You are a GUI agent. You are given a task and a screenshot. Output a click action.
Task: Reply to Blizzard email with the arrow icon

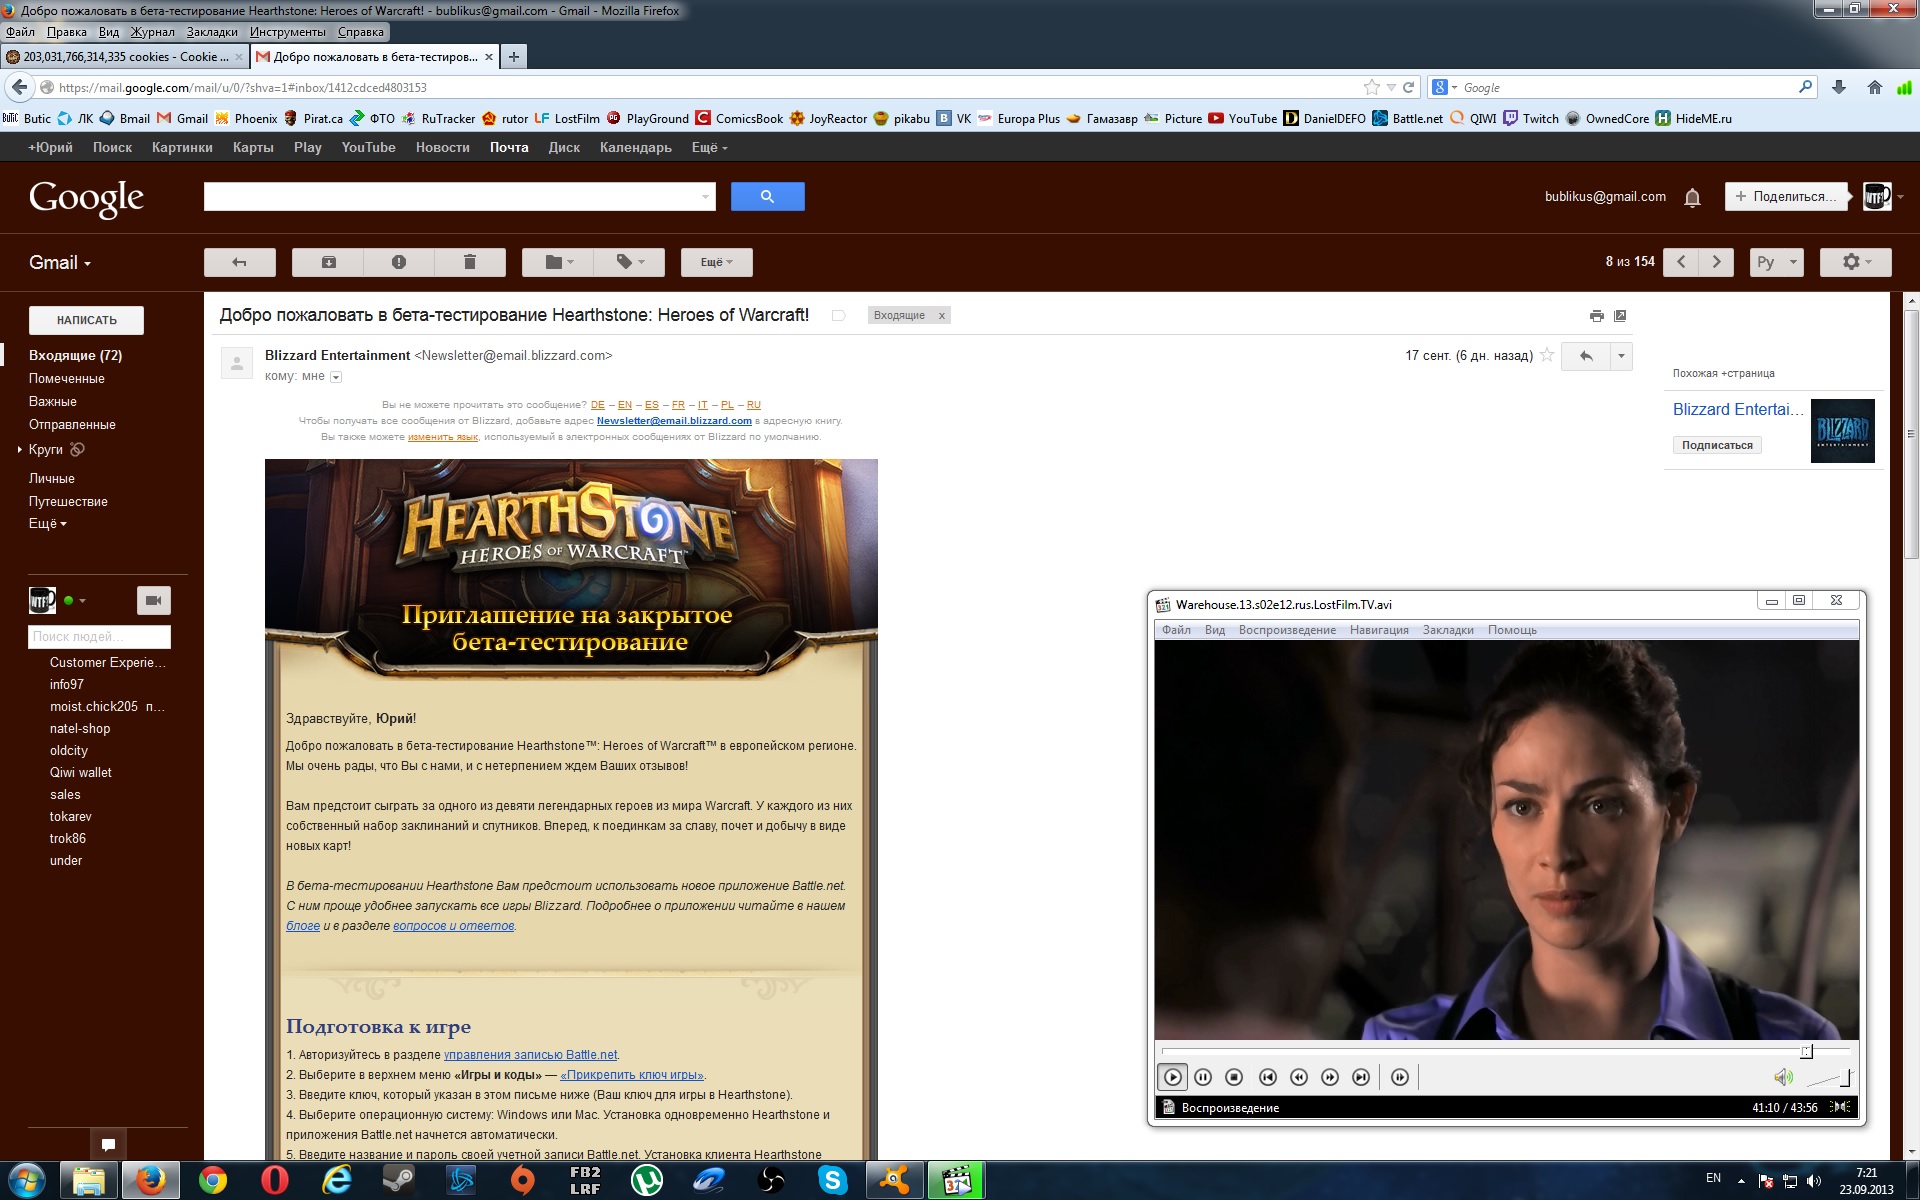pos(1586,356)
